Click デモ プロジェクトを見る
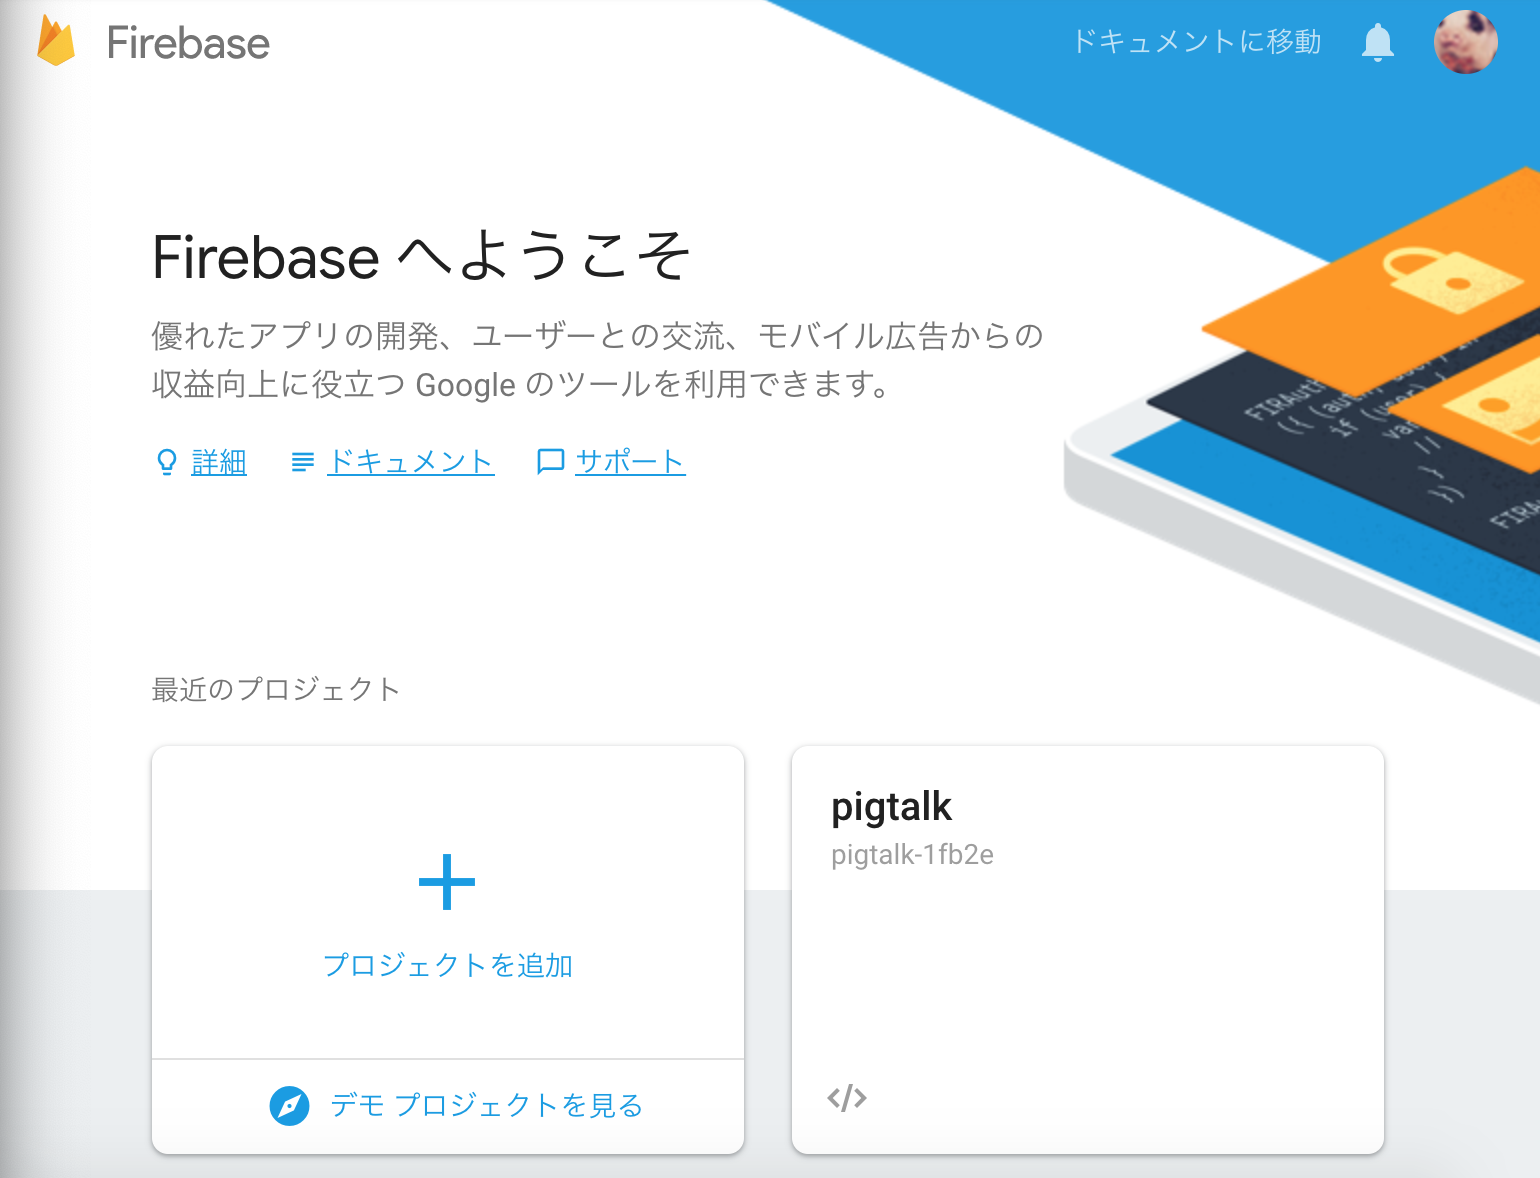1540x1178 pixels. pos(487,1106)
